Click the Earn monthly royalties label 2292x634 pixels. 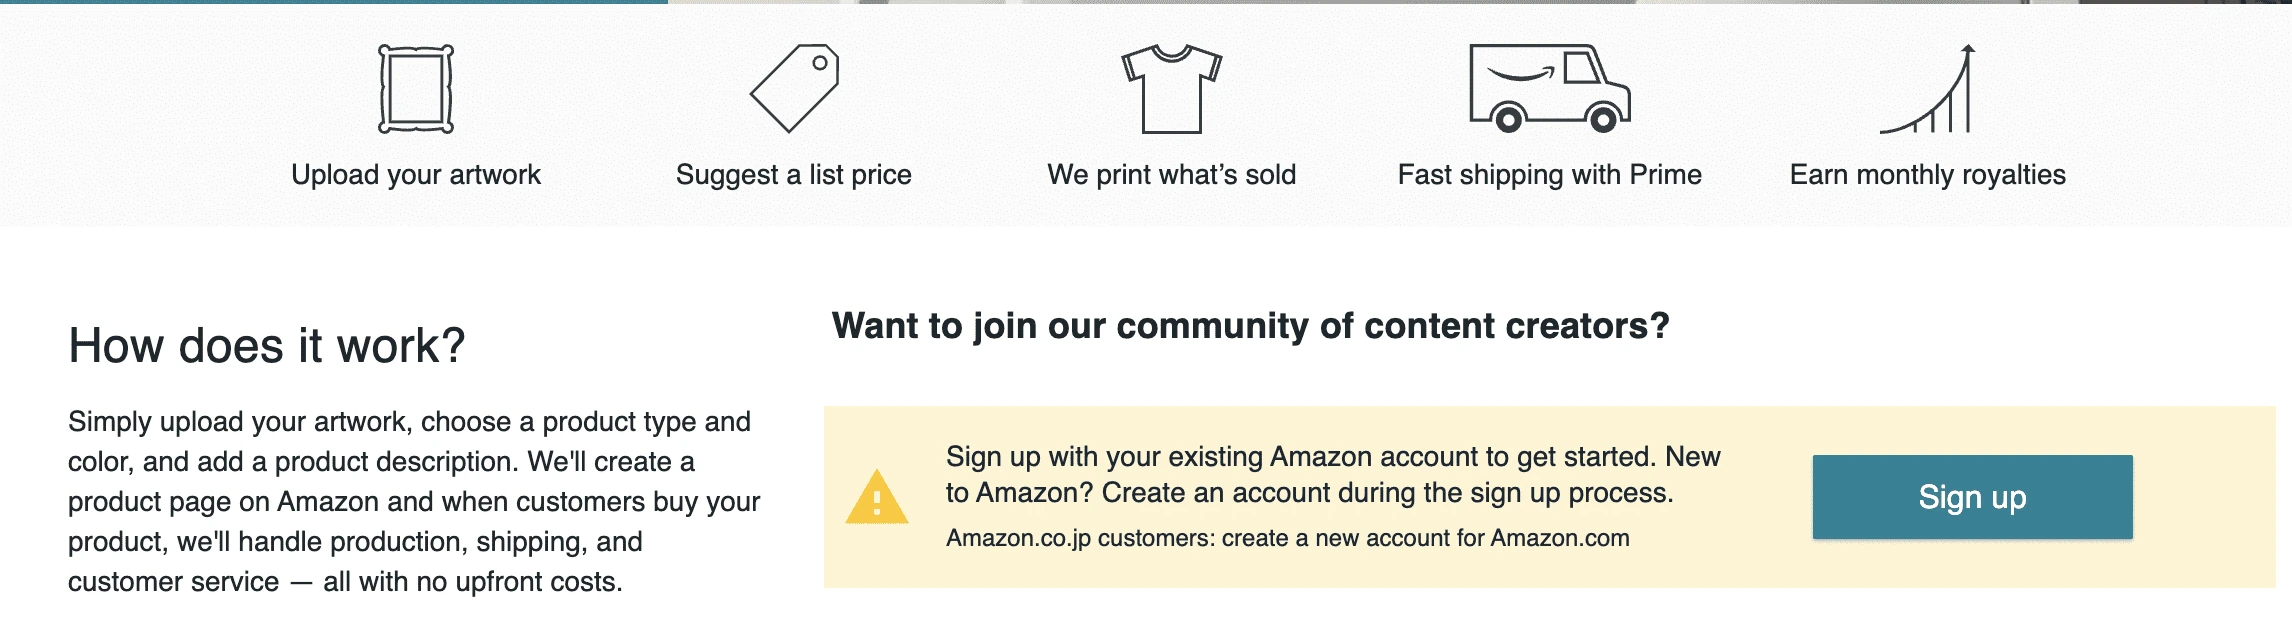(1929, 175)
